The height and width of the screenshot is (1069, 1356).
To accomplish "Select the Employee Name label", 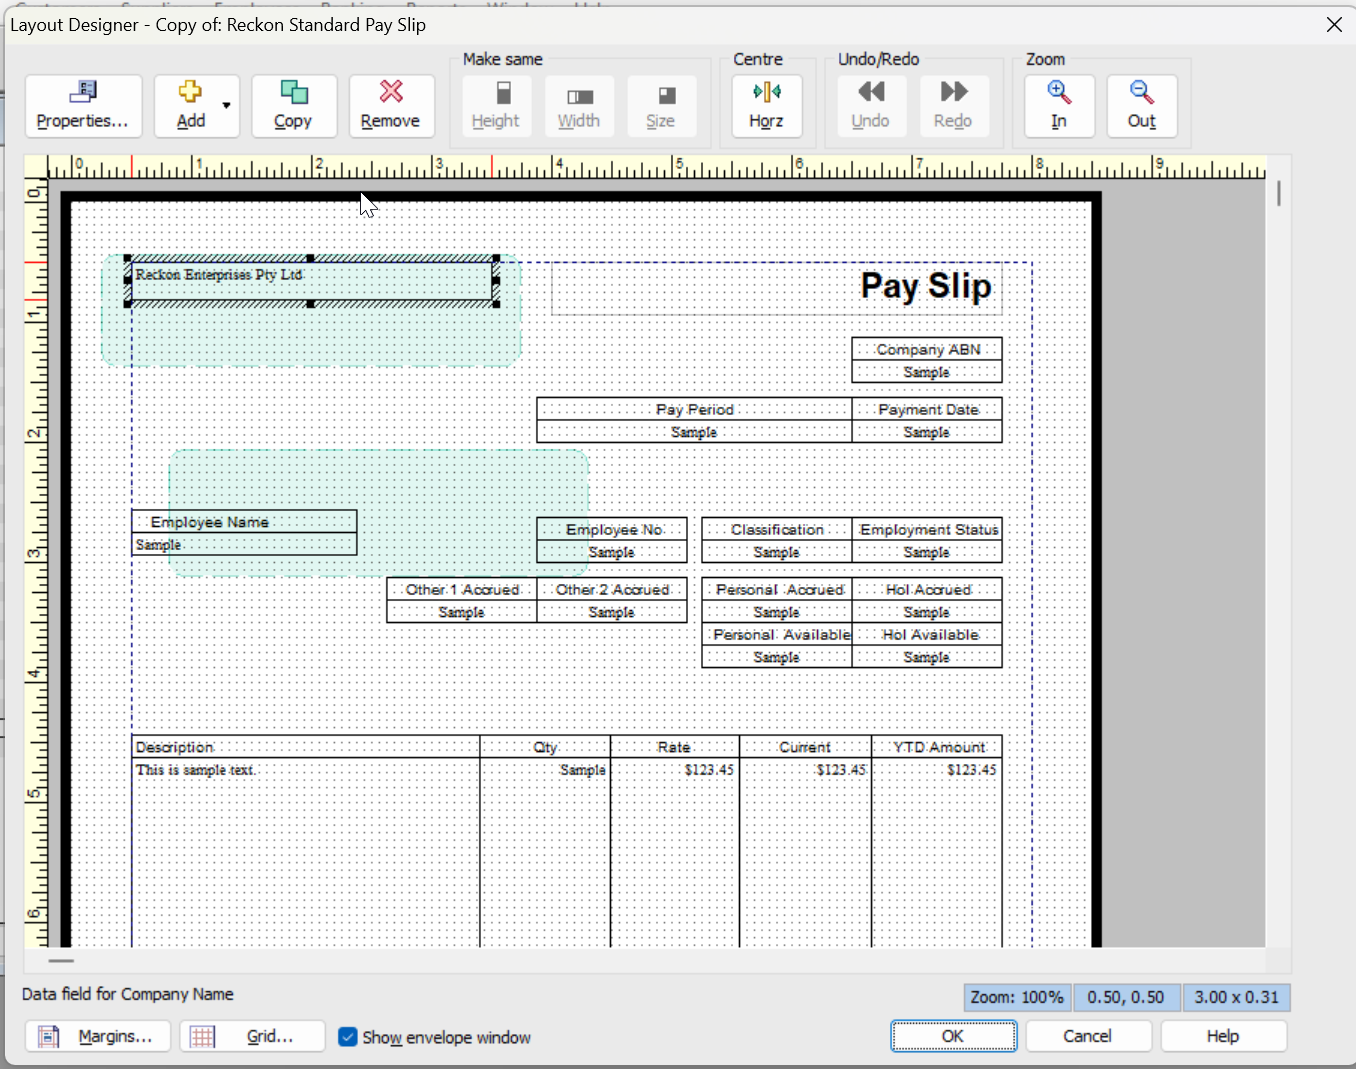I will pos(244,522).
